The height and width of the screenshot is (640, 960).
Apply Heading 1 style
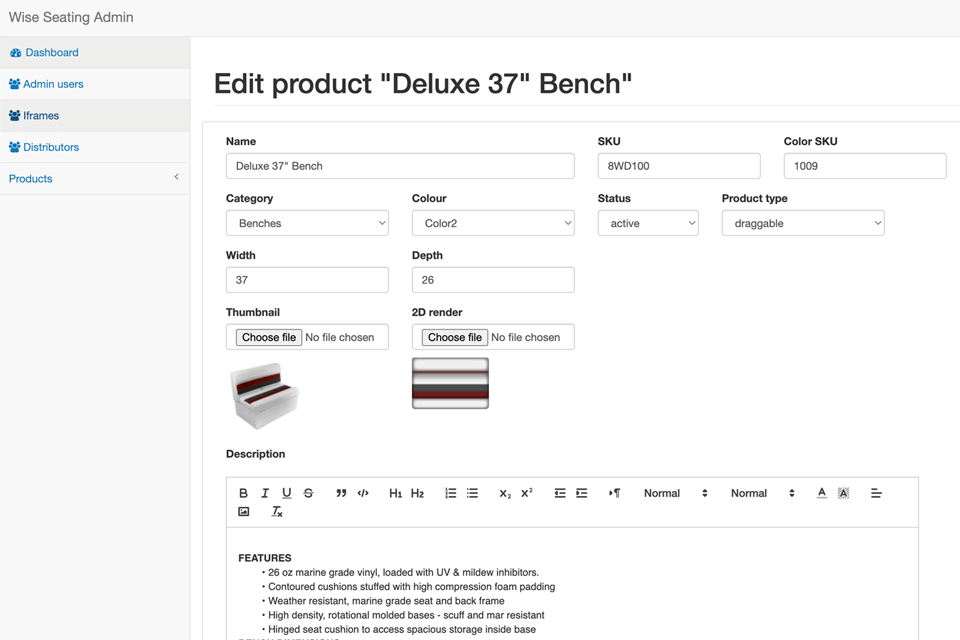[395, 493]
